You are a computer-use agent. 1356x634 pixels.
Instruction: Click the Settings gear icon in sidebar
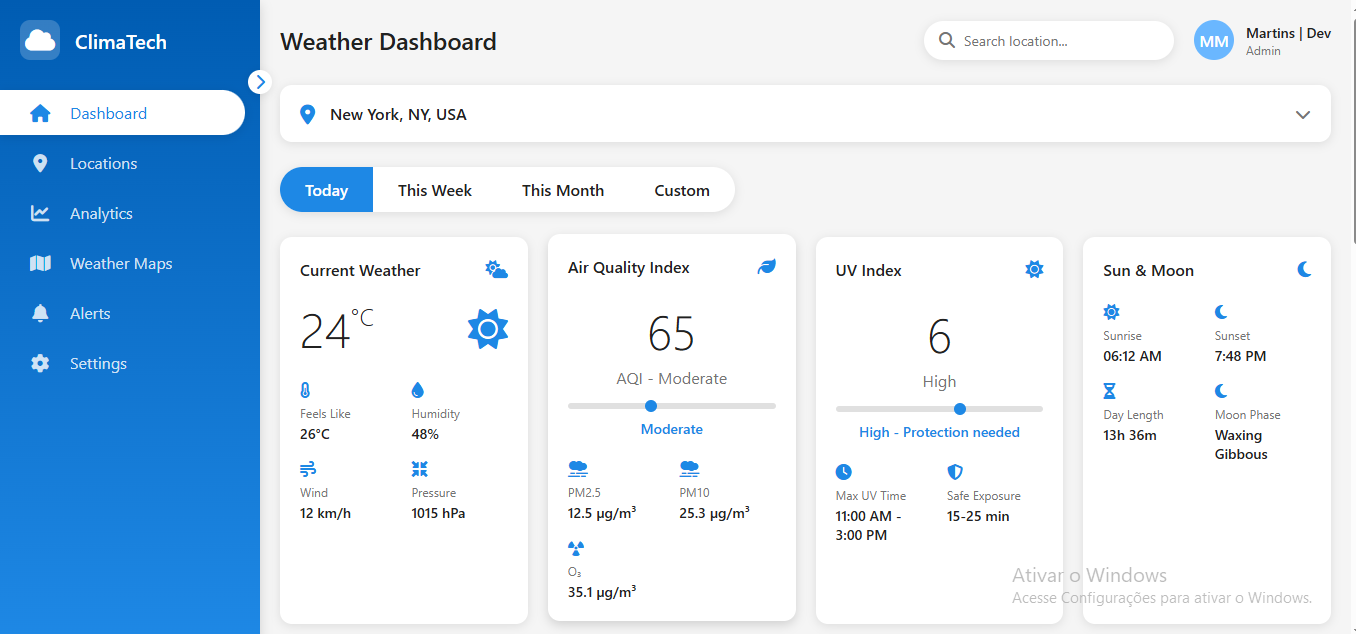(x=40, y=364)
